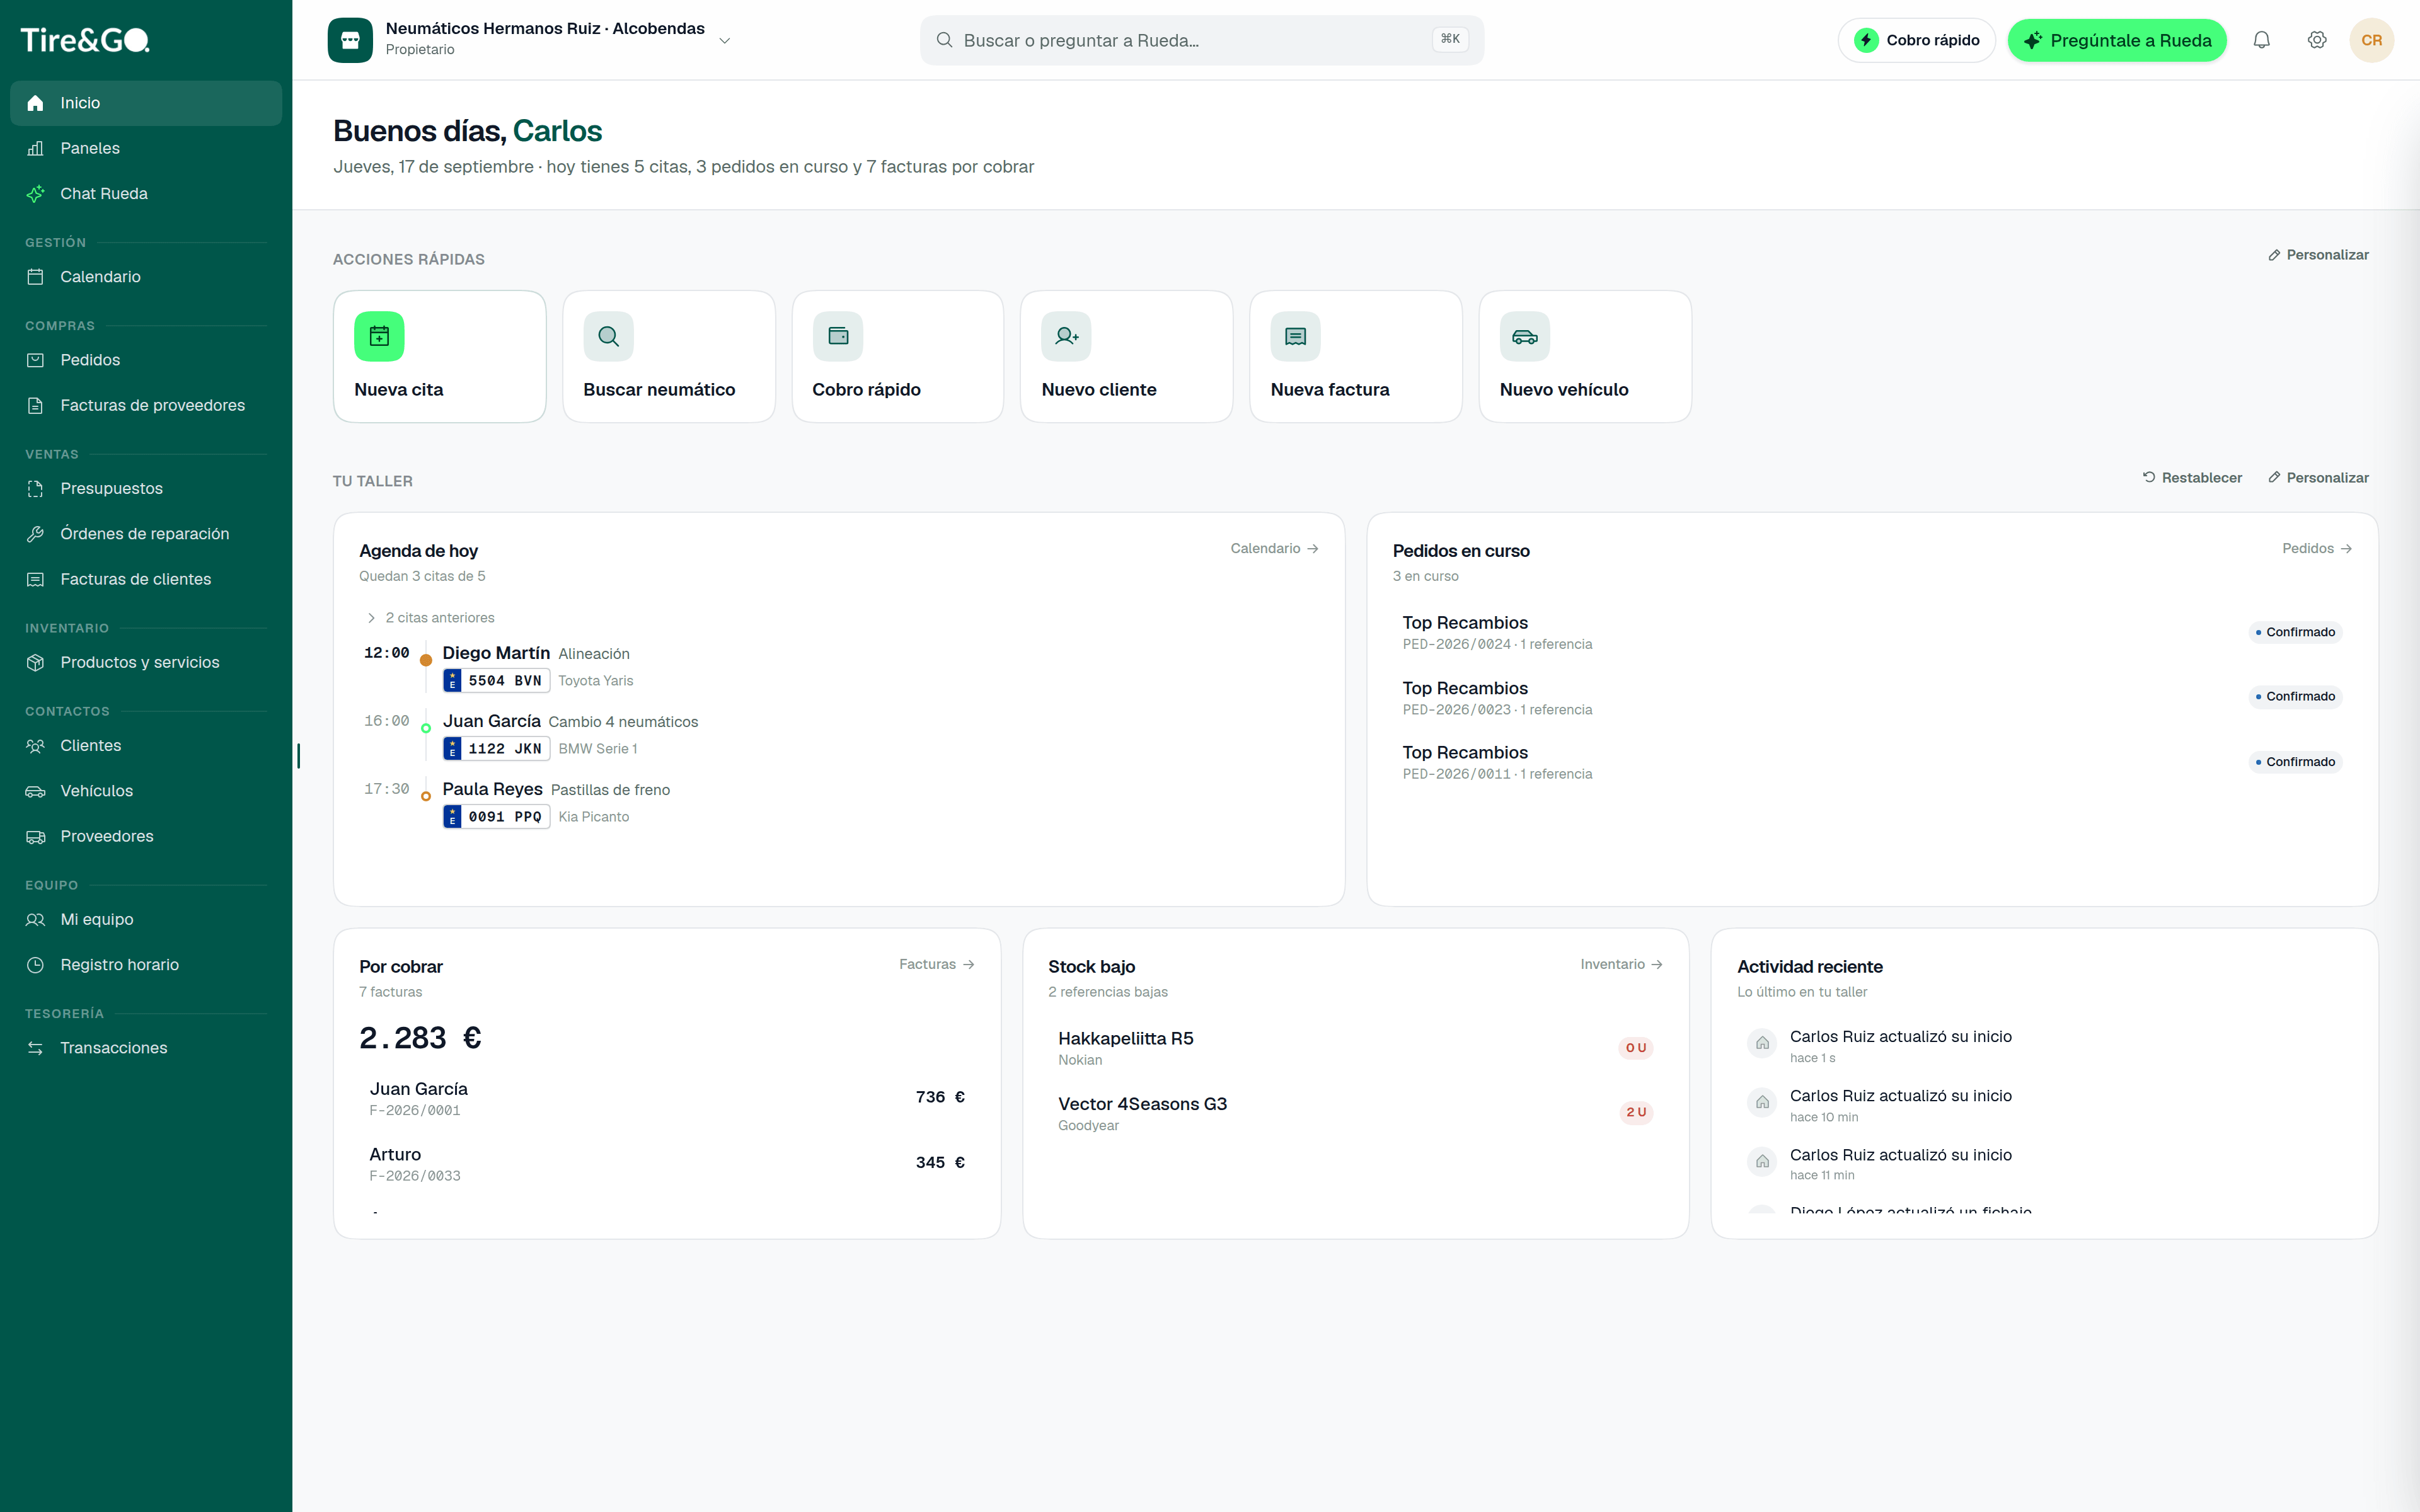Click the Pregúntale a Rueda button

(x=2117, y=40)
